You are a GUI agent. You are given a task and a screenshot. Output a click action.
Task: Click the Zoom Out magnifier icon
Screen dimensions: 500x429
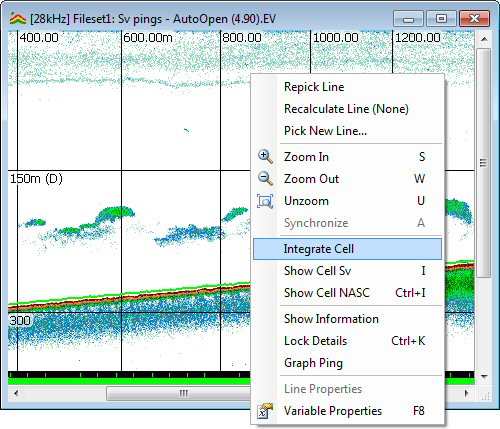(x=265, y=179)
